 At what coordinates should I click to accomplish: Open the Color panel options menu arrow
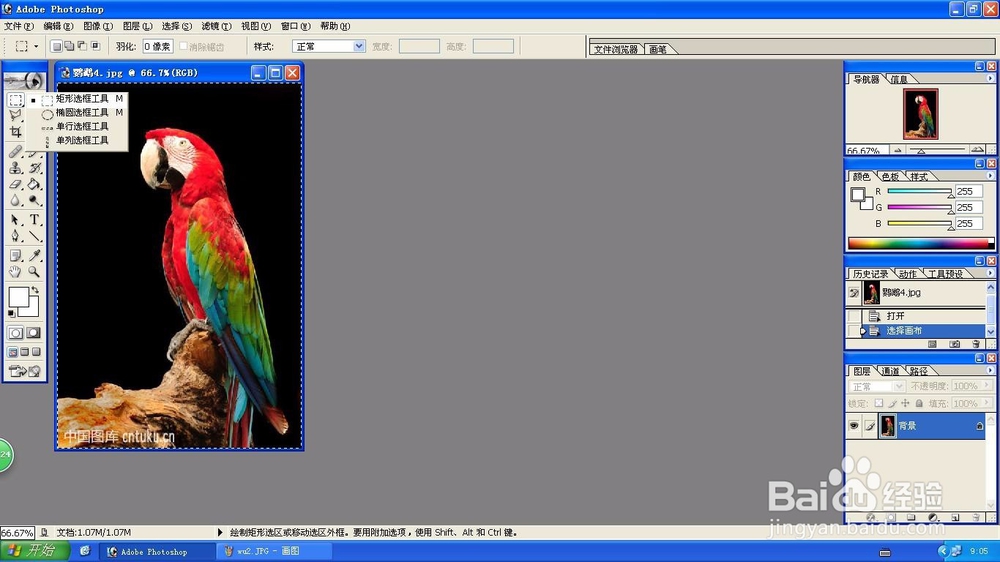990,175
